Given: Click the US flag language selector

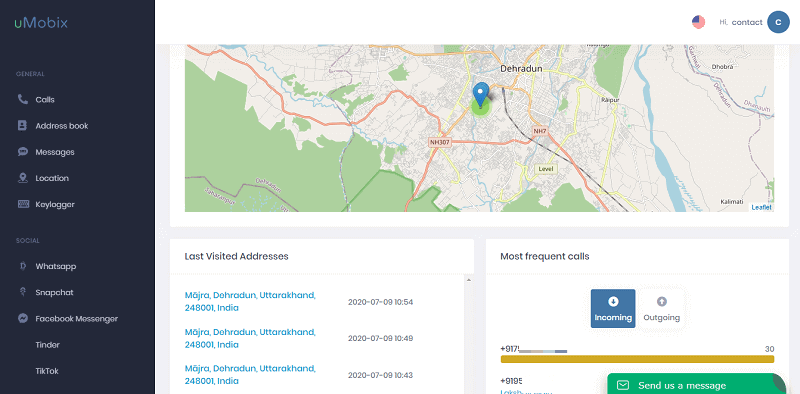Looking at the screenshot, I should [x=698, y=22].
